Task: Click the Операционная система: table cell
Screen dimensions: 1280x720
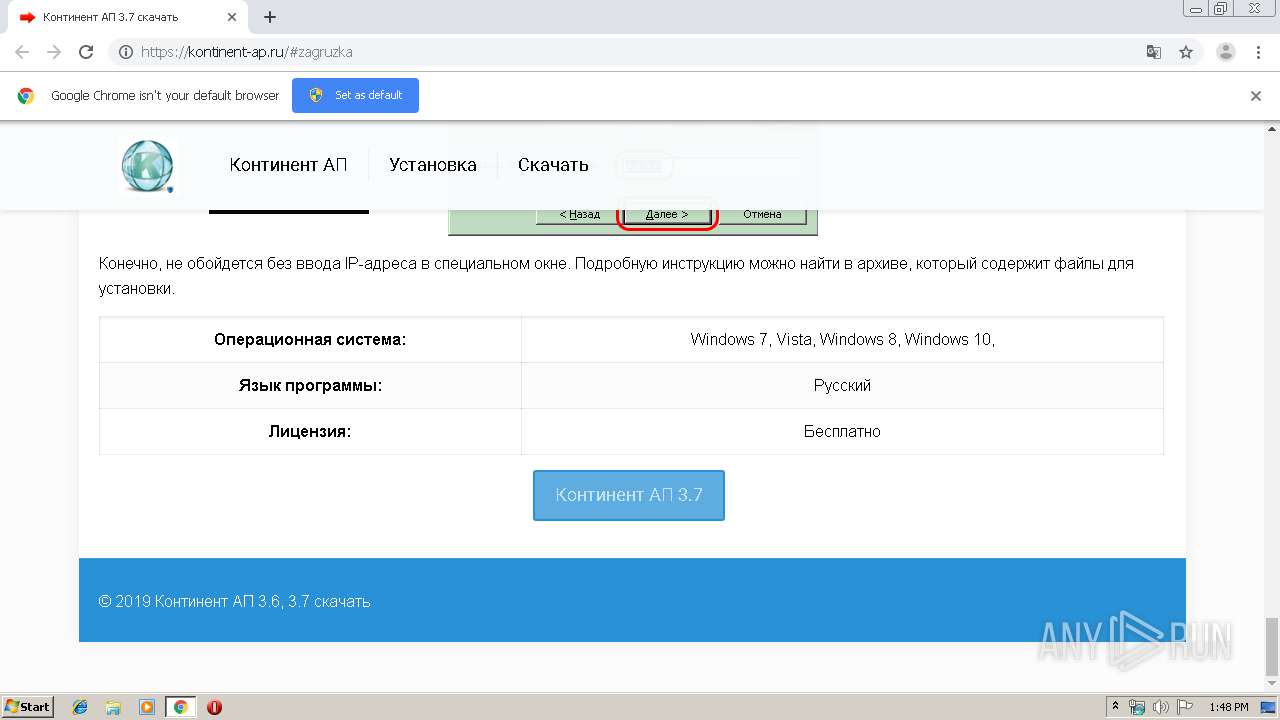Action: pos(310,340)
